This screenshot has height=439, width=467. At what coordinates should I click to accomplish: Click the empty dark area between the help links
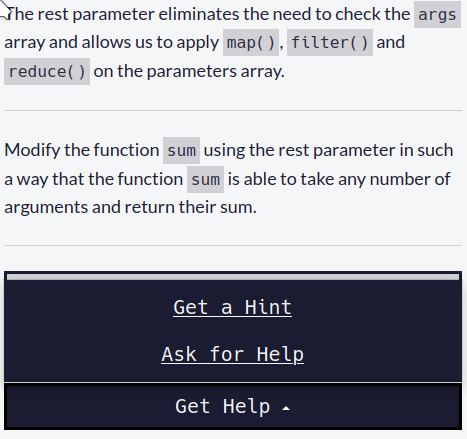point(233,331)
